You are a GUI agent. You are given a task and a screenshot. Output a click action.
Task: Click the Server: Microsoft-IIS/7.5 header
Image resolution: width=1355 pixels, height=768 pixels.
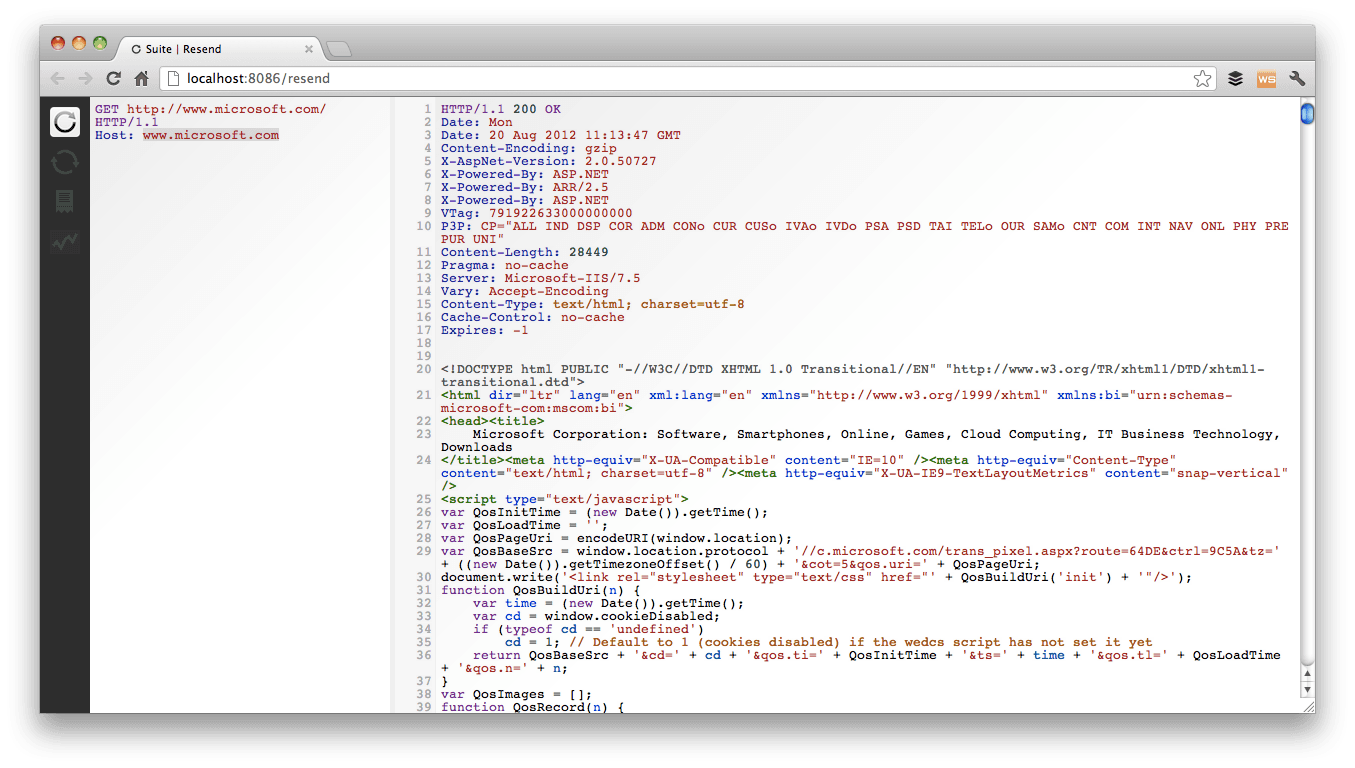click(x=541, y=278)
